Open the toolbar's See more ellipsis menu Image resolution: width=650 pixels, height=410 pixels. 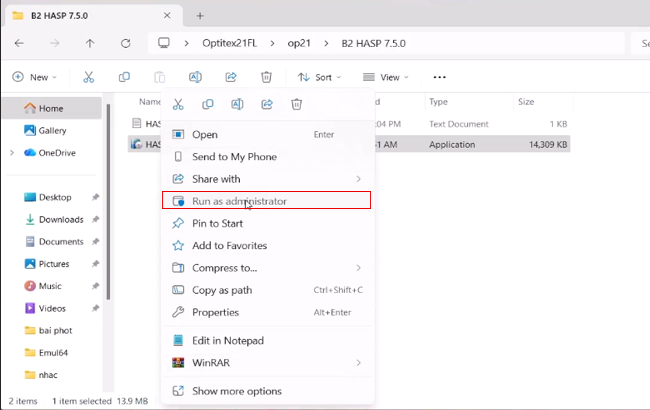(x=438, y=77)
